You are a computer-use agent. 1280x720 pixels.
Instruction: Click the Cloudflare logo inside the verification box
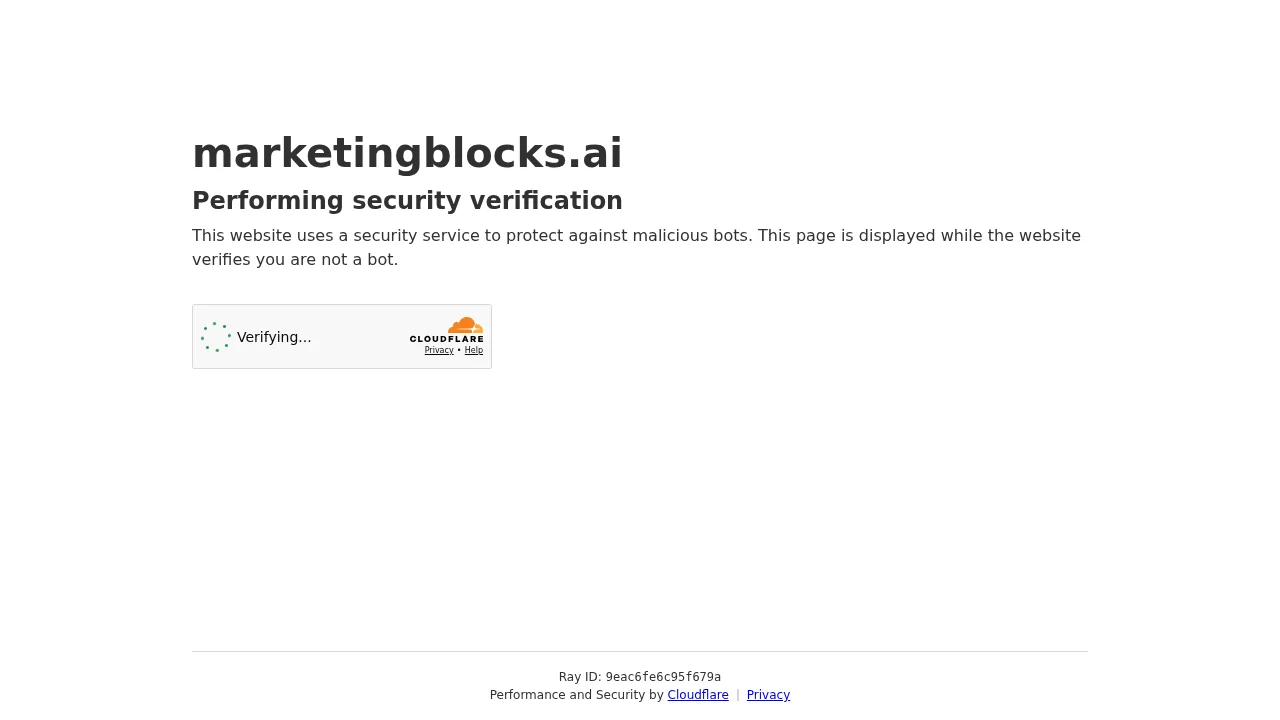coord(464,325)
